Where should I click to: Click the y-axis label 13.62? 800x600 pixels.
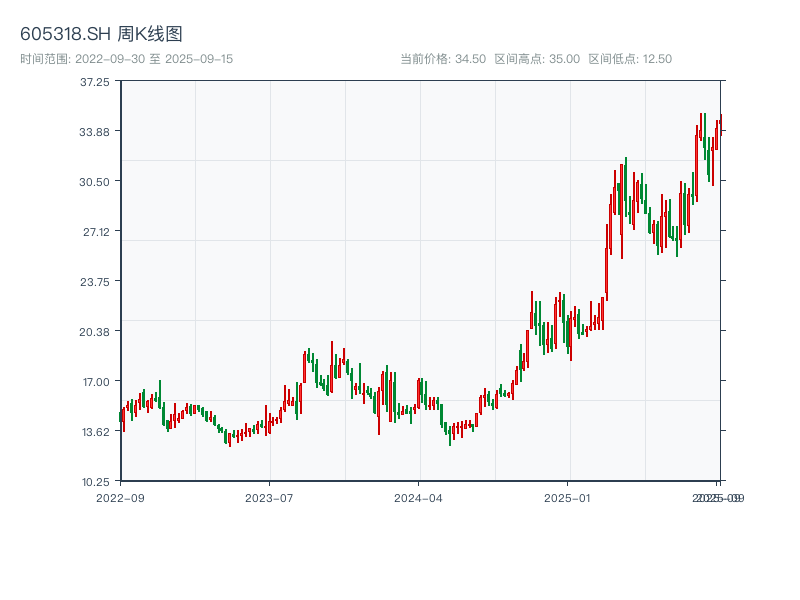coord(96,432)
